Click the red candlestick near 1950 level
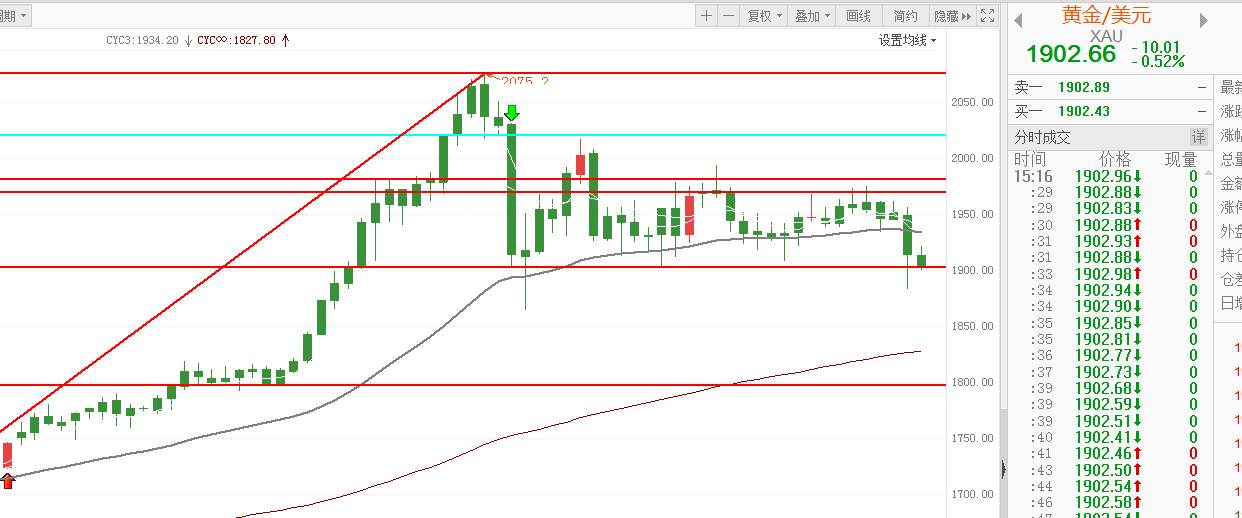The height and width of the screenshot is (518, 1242). pyautogui.click(x=689, y=215)
